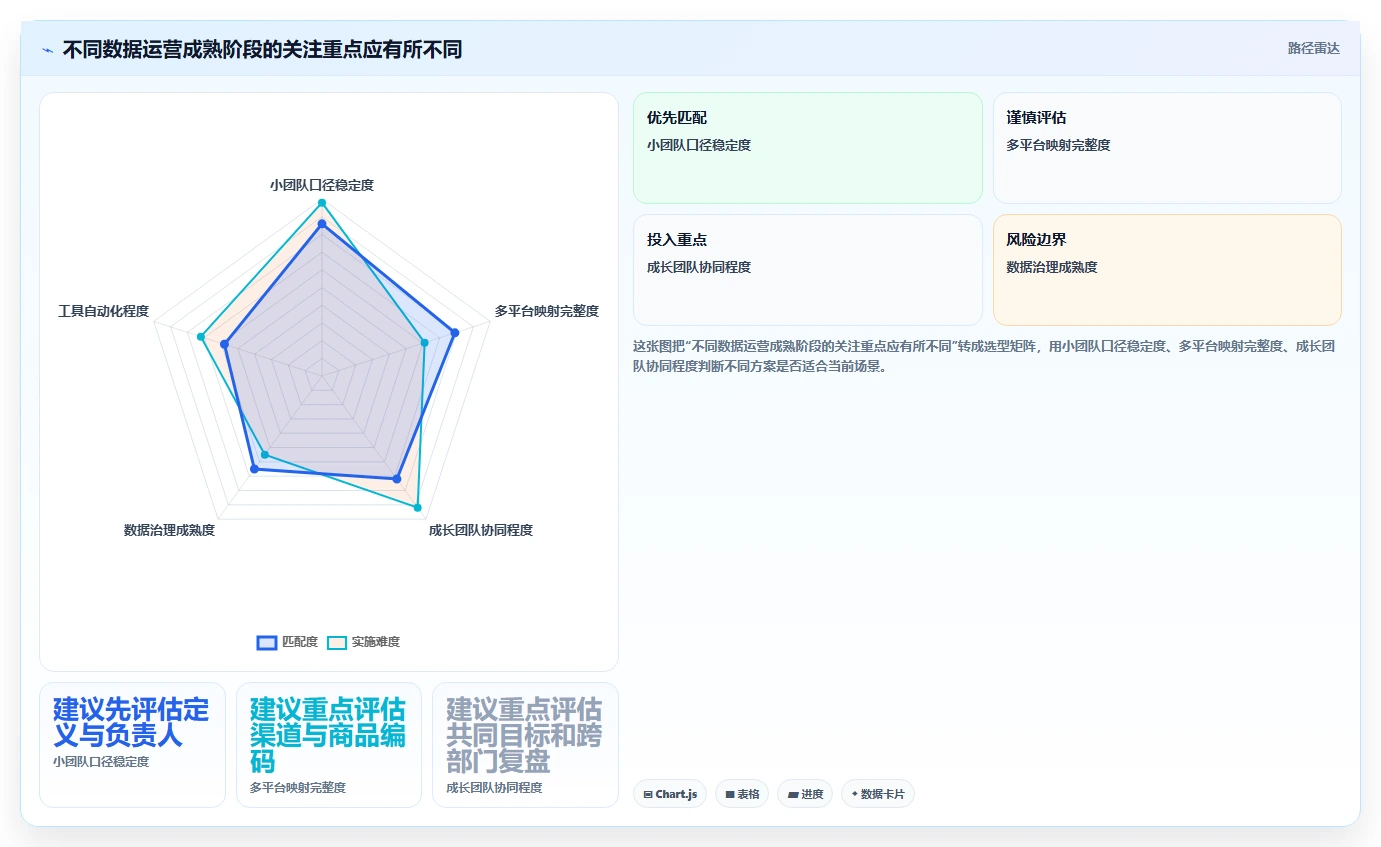This screenshot has height=847, width=1381.
Task: Click 小团队口径稳定度 text in the 优先匹配 card
Action: 699,145
